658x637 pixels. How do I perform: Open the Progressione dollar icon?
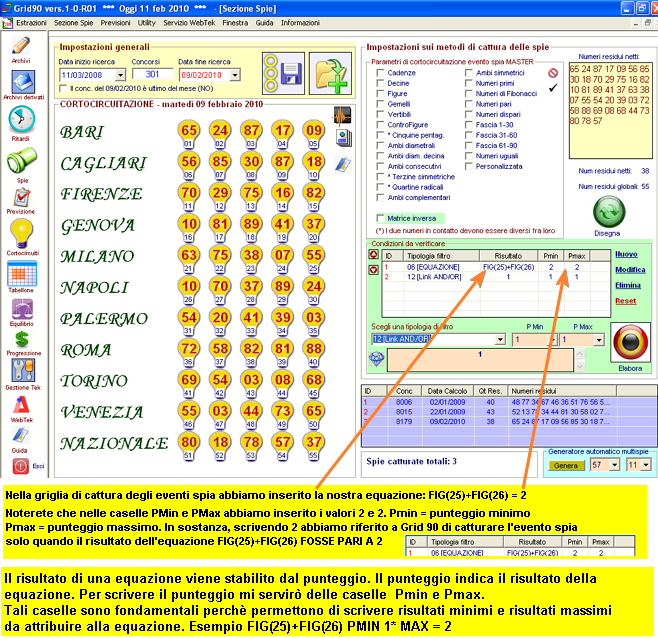coord(22,339)
